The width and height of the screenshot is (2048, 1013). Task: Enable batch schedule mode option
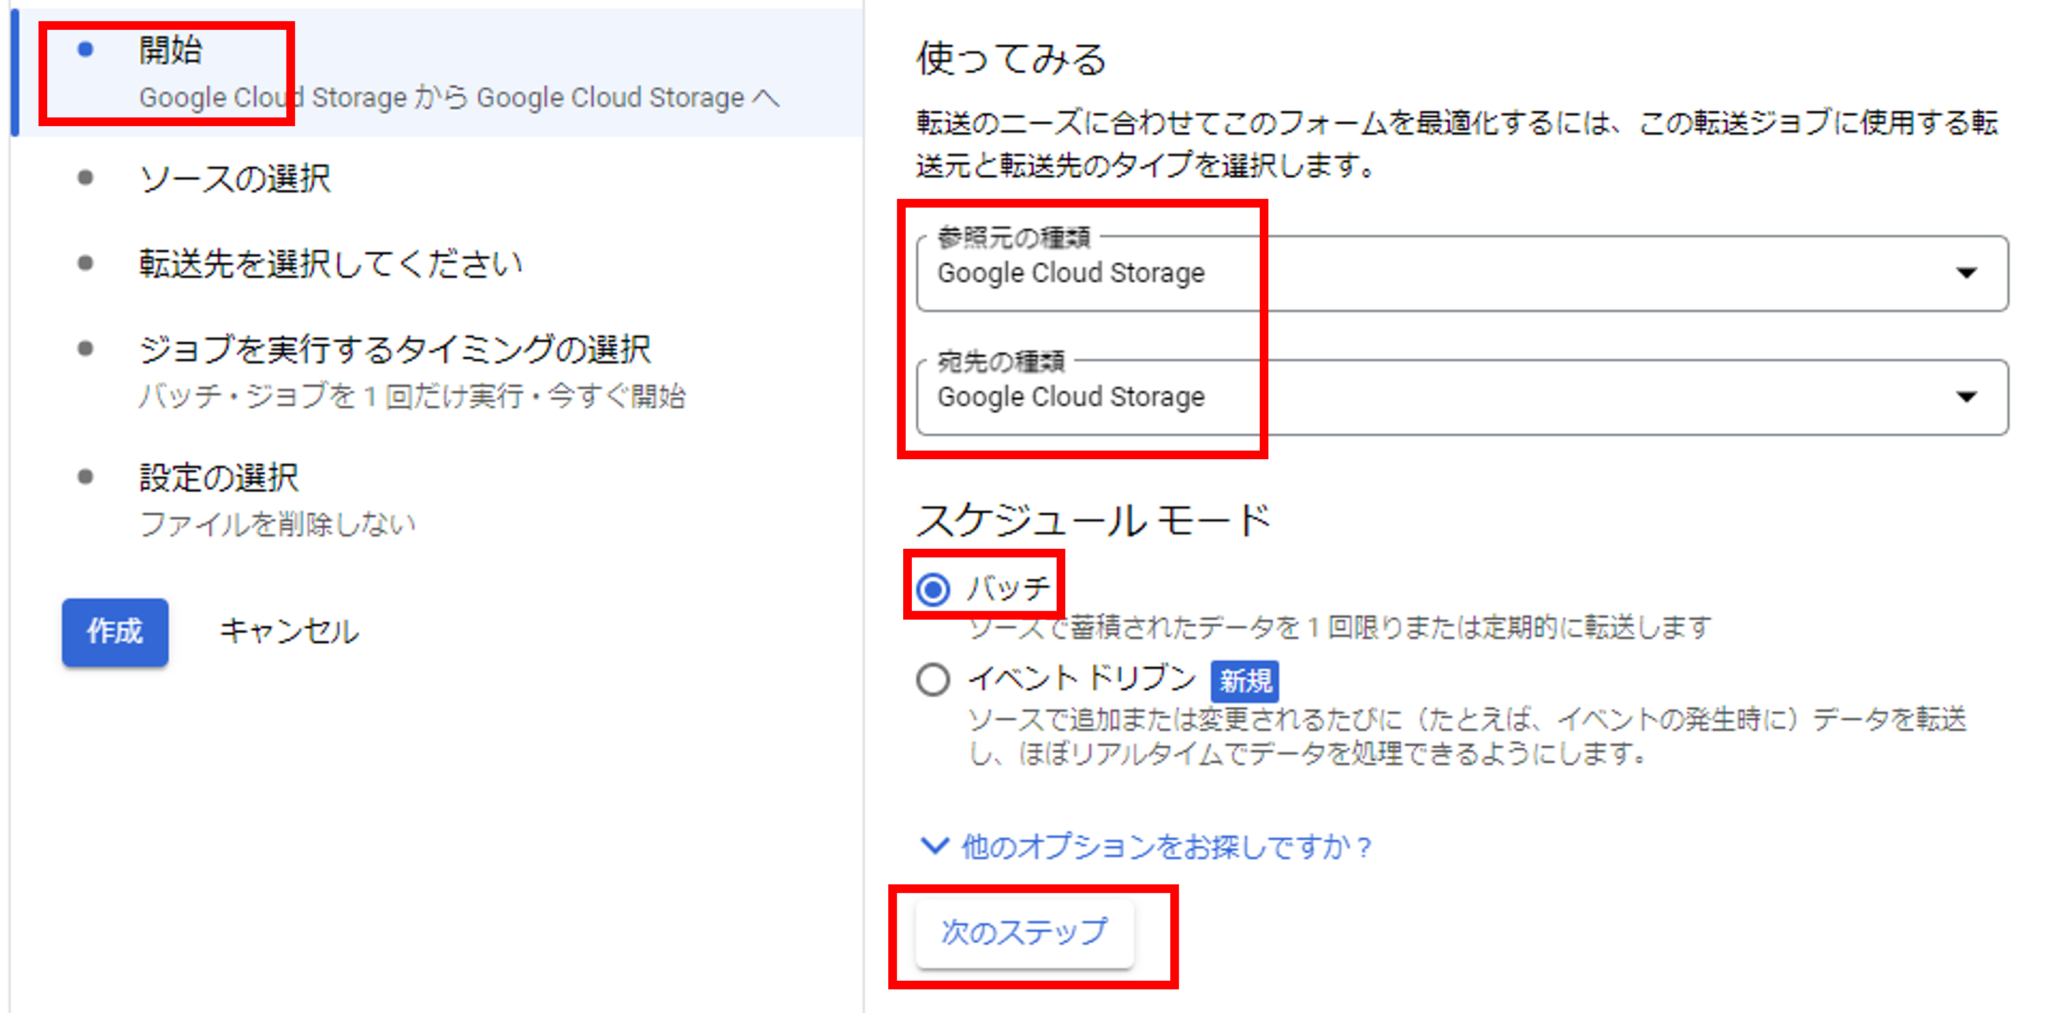coord(933,590)
